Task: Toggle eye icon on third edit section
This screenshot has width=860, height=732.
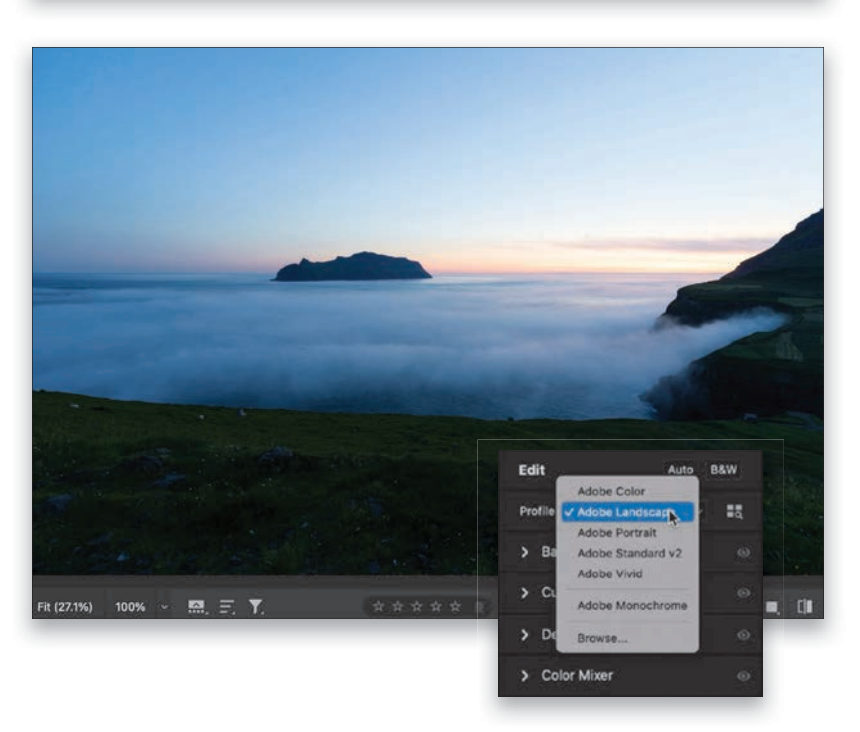Action: [x=743, y=635]
